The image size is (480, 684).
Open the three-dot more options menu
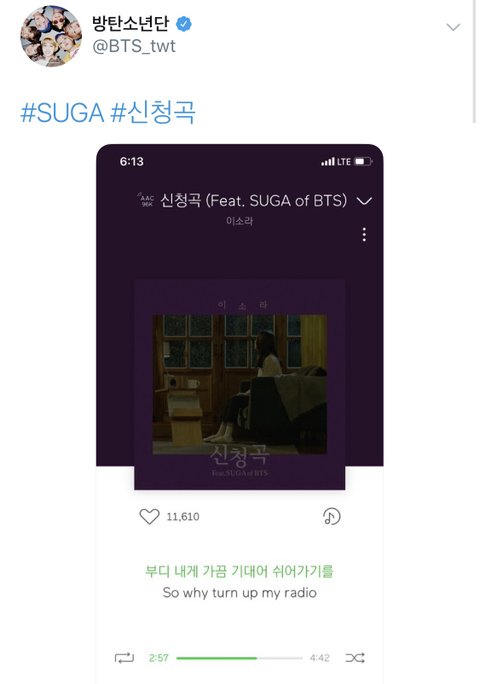pos(364,235)
